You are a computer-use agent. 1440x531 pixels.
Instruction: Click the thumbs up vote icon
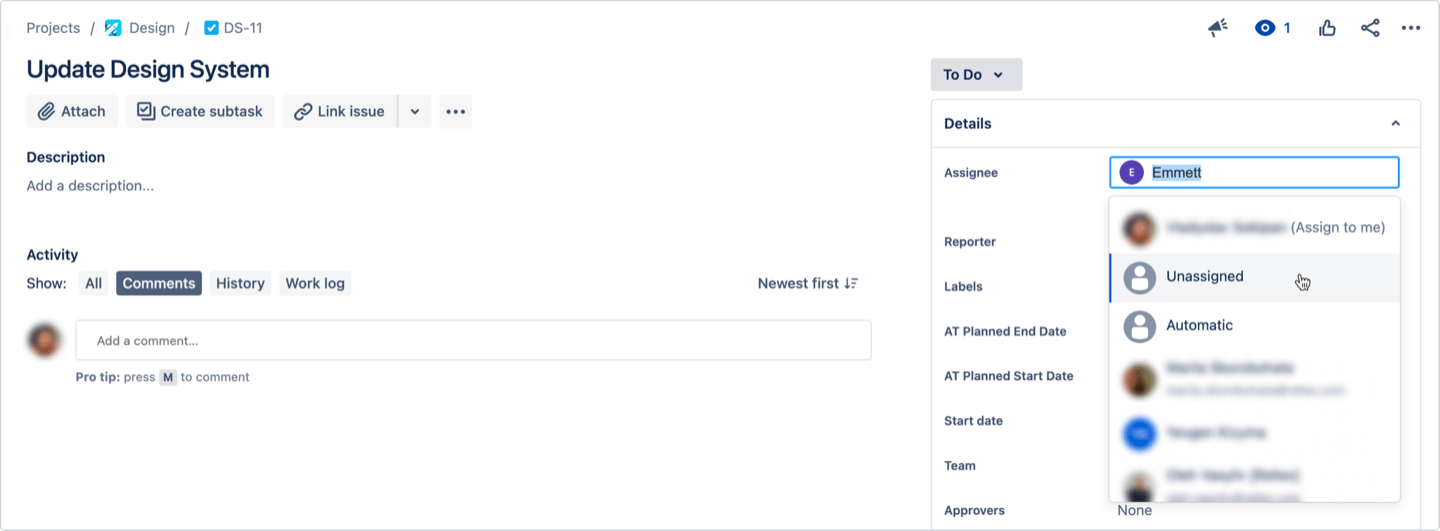pyautogui.click(x=1327, y=28)
